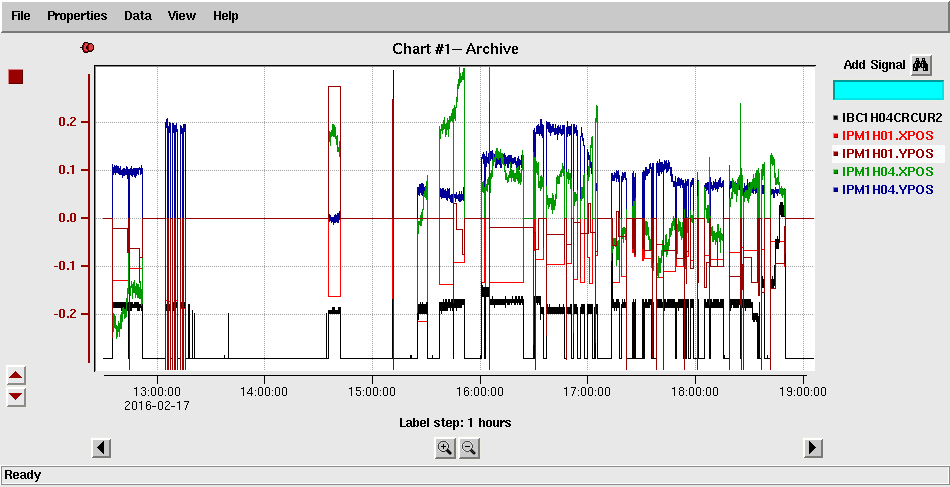
Task: Pan chart right with right arrow button
Action: pyautogui.click(x=812, y=448)
